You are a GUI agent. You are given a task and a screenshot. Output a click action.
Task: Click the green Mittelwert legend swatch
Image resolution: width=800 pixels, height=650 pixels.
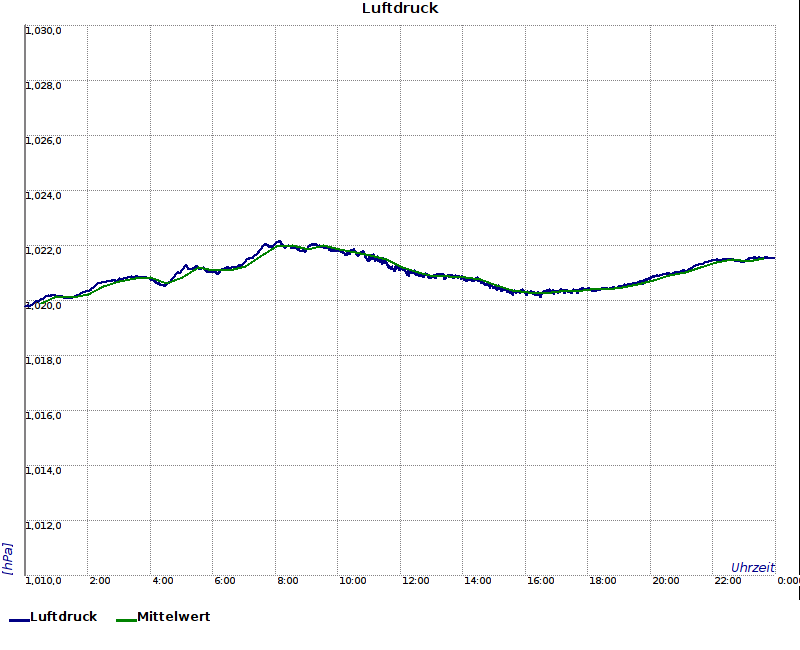127,620
